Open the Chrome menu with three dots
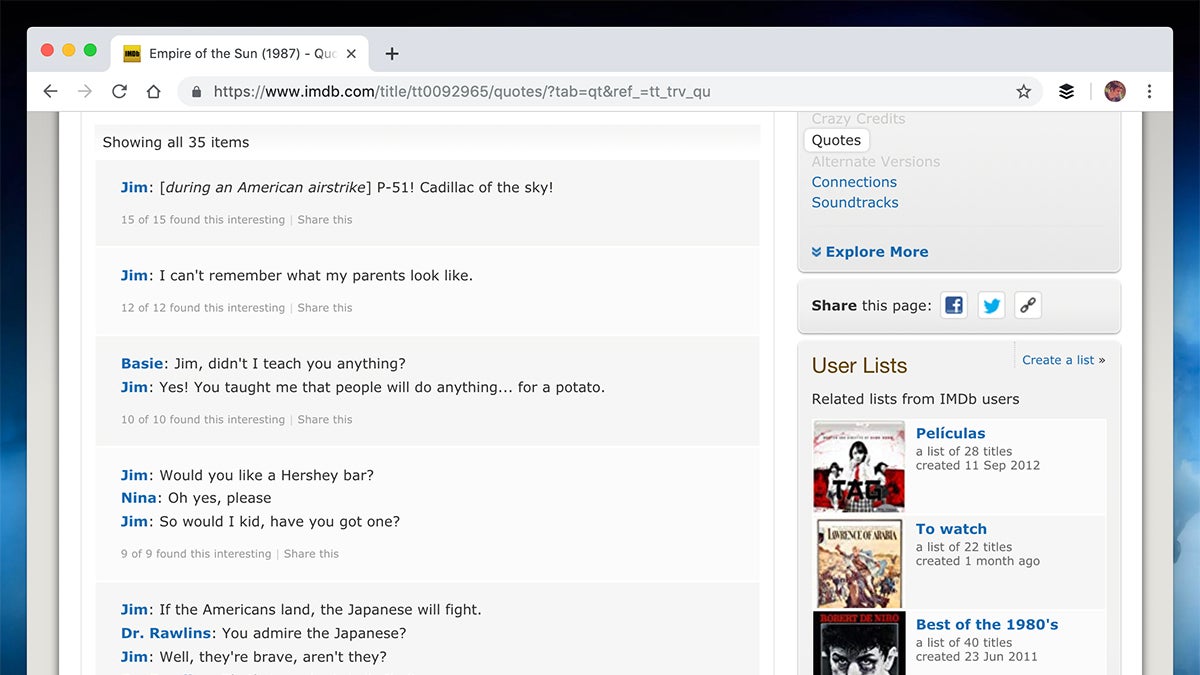Screen dimensions: 1200x675 tap(1150, 91)
